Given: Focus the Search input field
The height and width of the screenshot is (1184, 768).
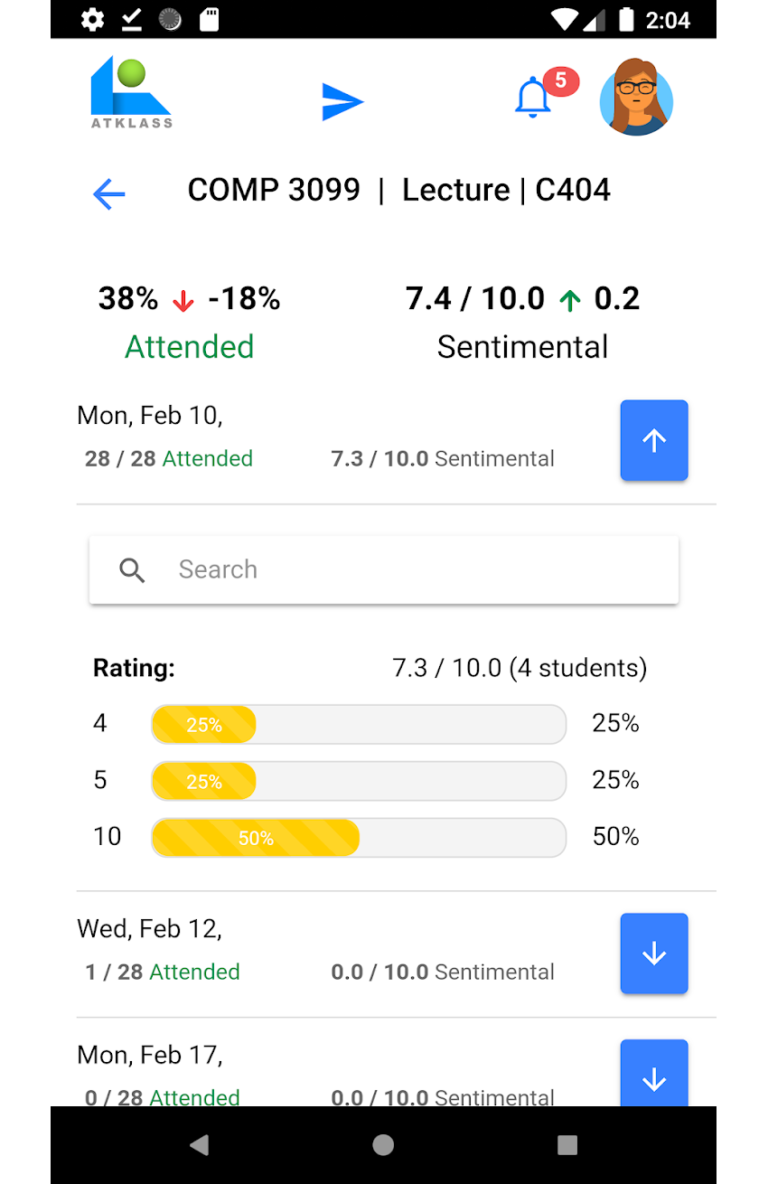Looking at the screenshot, I should tap(384, 570).
